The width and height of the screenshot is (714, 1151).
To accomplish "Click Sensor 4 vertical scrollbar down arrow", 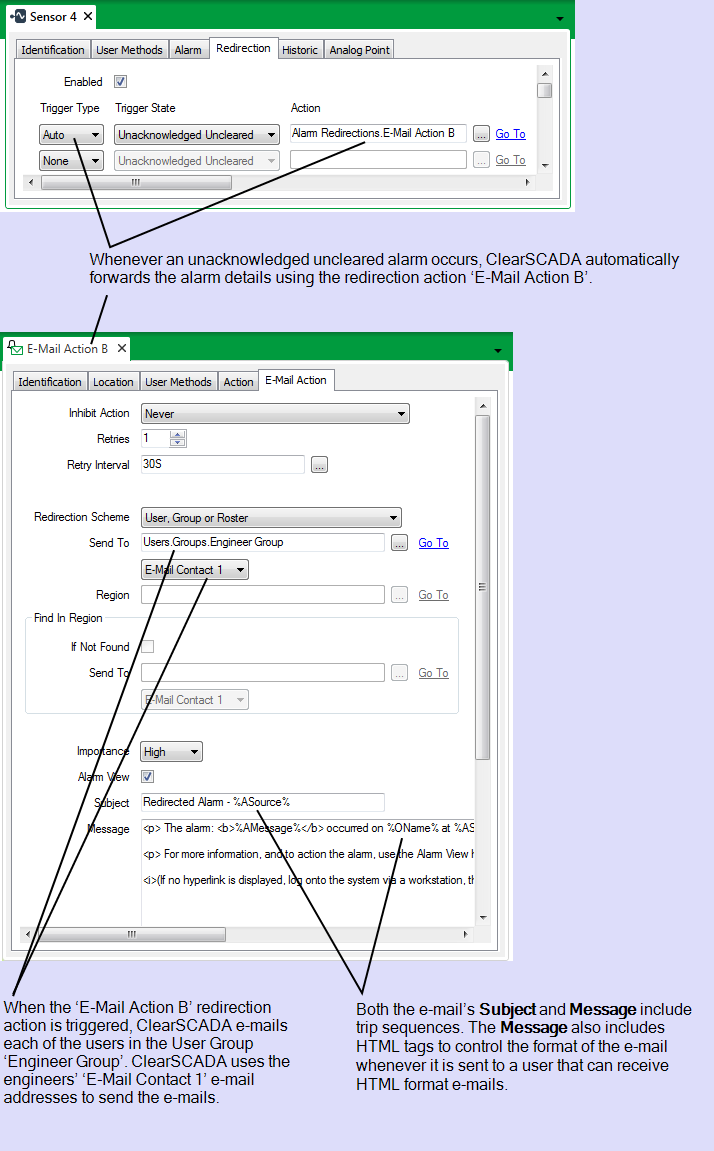I will (544, 166).
